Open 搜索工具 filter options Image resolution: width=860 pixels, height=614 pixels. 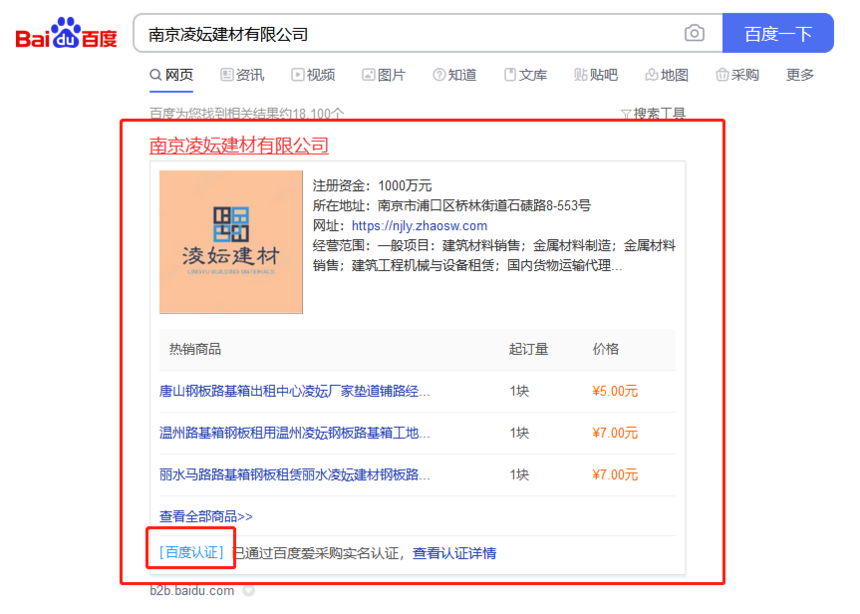[653, 114]
